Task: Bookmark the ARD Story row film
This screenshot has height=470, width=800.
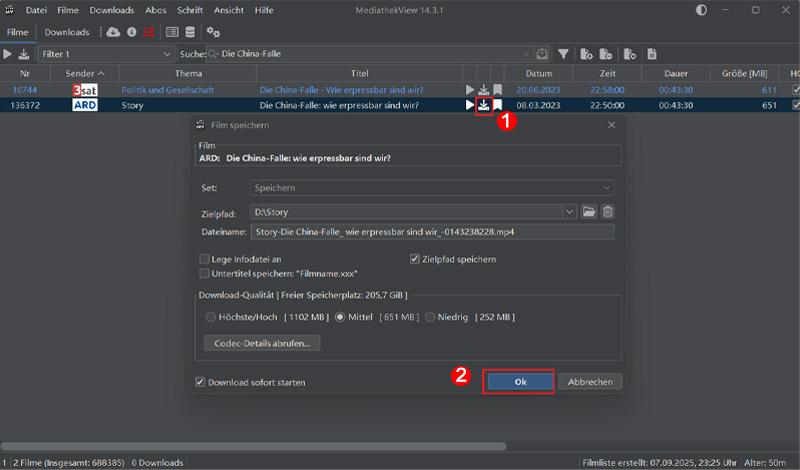Action: [x=497, y=105]
